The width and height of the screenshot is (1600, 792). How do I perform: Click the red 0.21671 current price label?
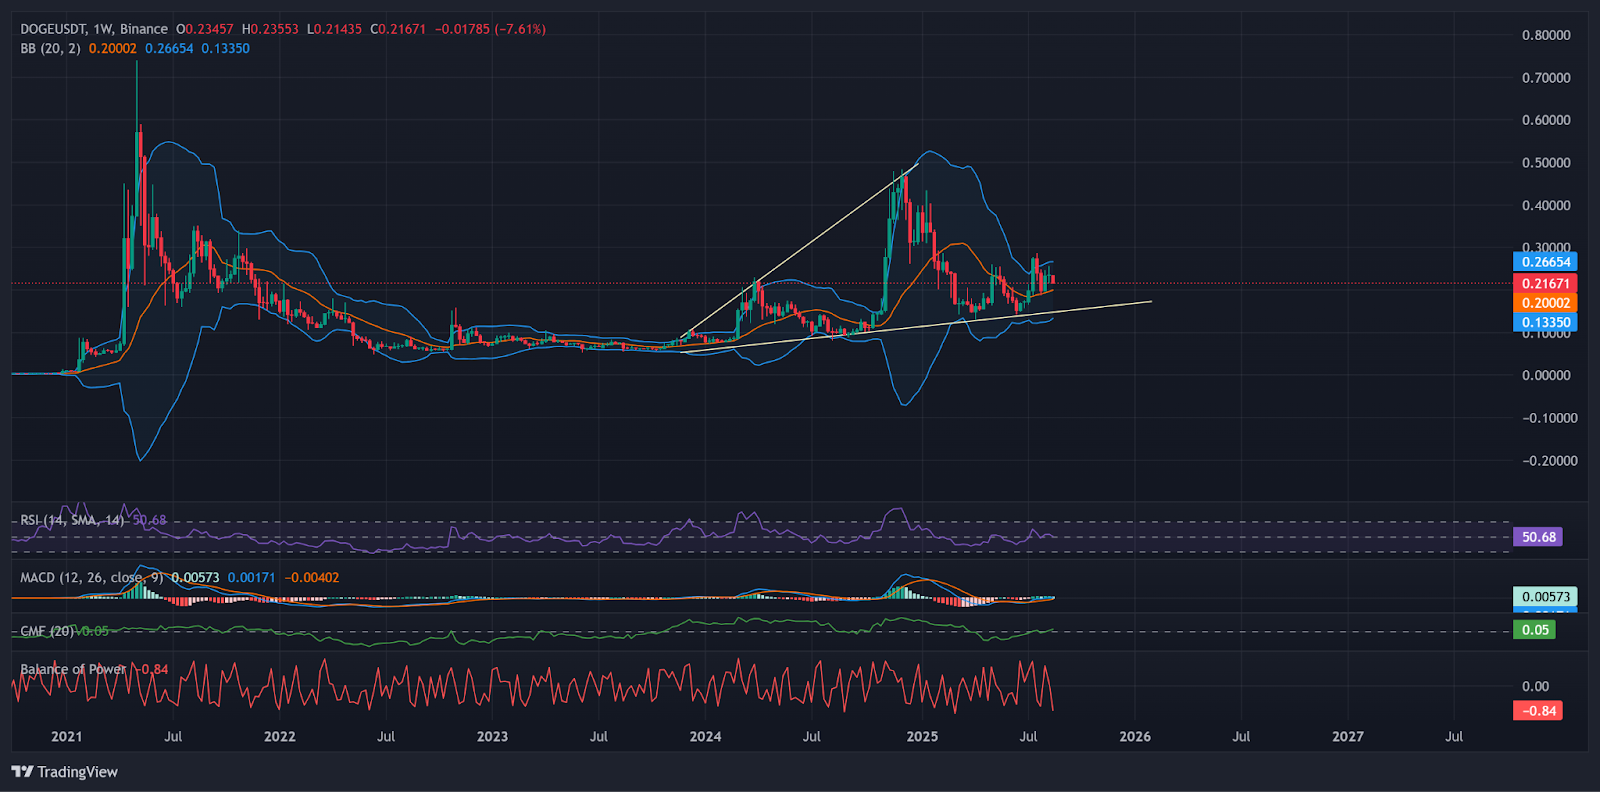[x=1545, y=284]
